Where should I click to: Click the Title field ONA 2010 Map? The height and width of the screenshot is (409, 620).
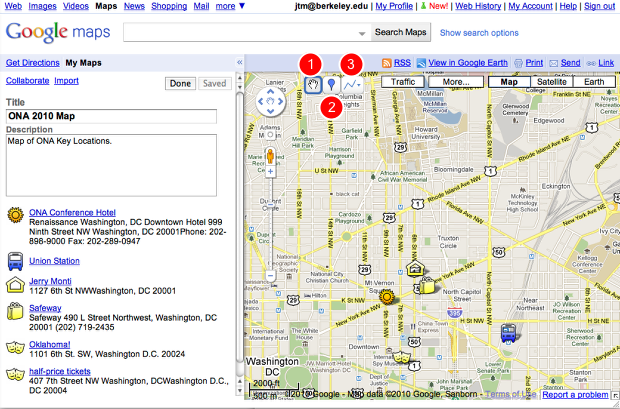click(111, 116)
